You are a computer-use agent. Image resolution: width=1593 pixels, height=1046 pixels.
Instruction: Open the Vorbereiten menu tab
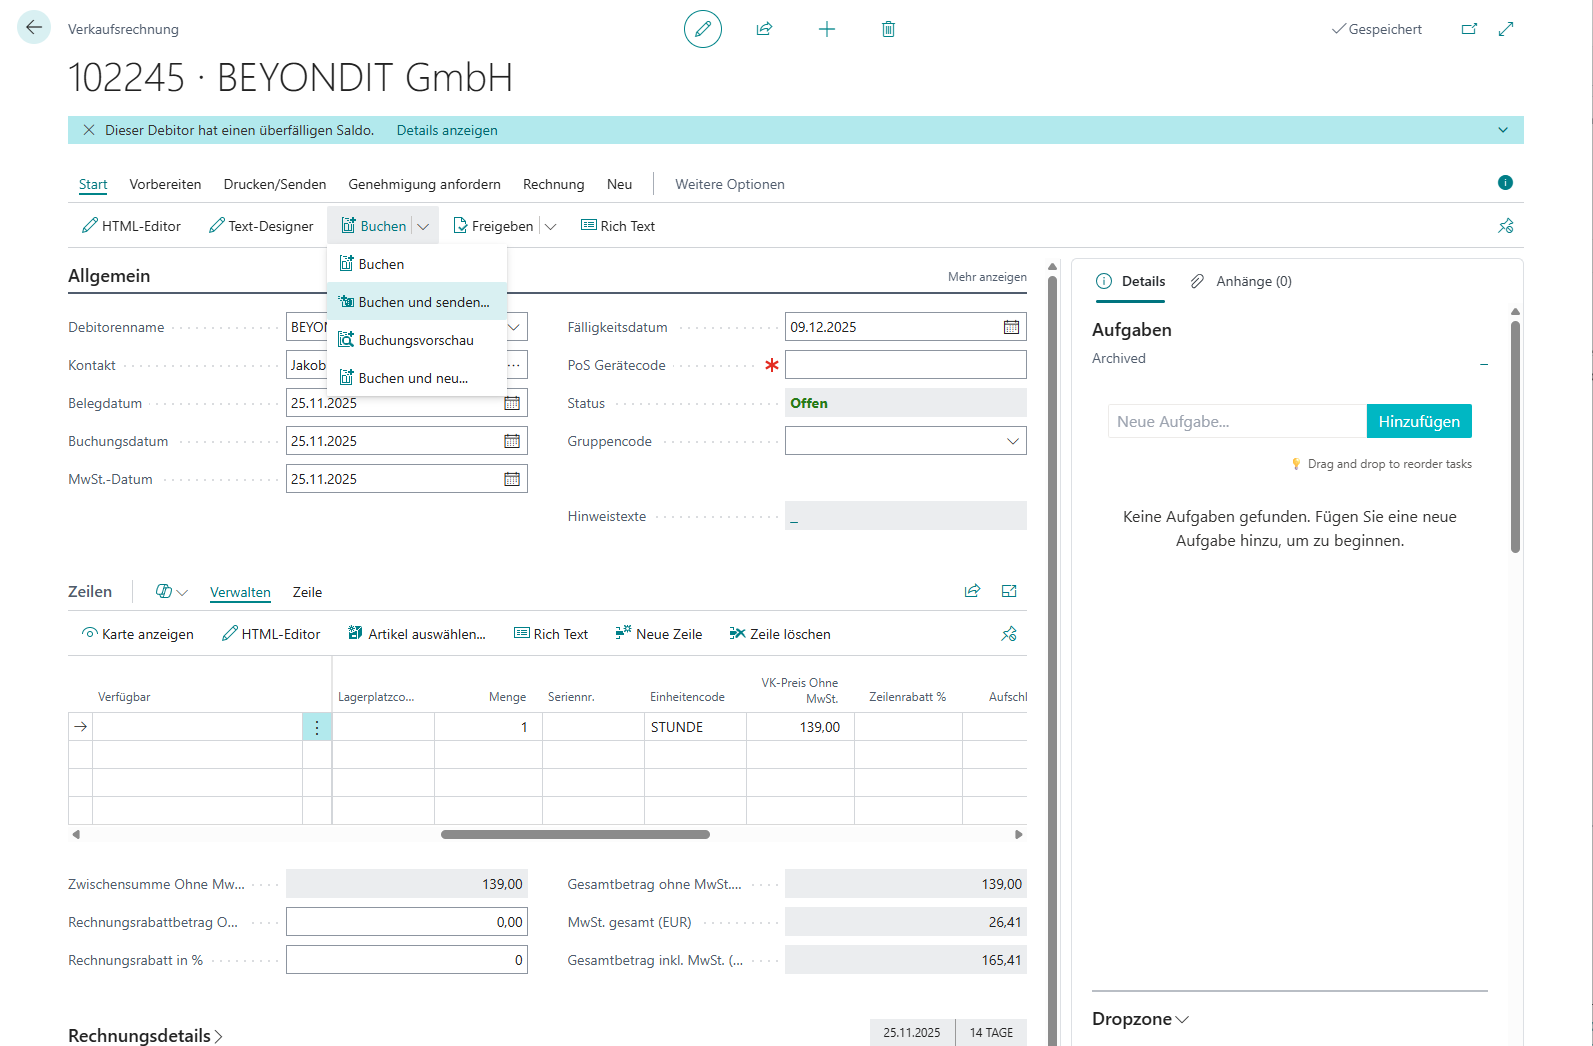(x=165, y=184)
